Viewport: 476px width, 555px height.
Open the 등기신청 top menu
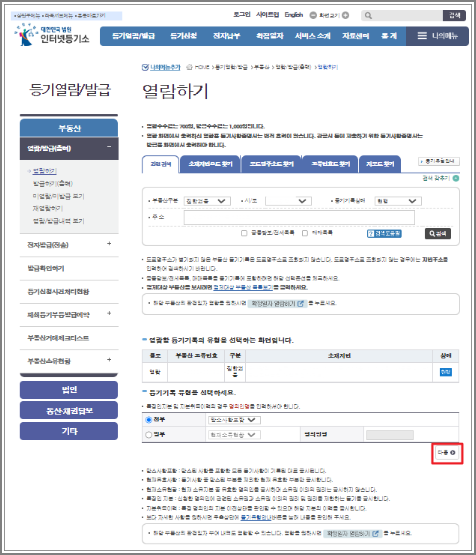pyautogui.click(x=184, y=36)
